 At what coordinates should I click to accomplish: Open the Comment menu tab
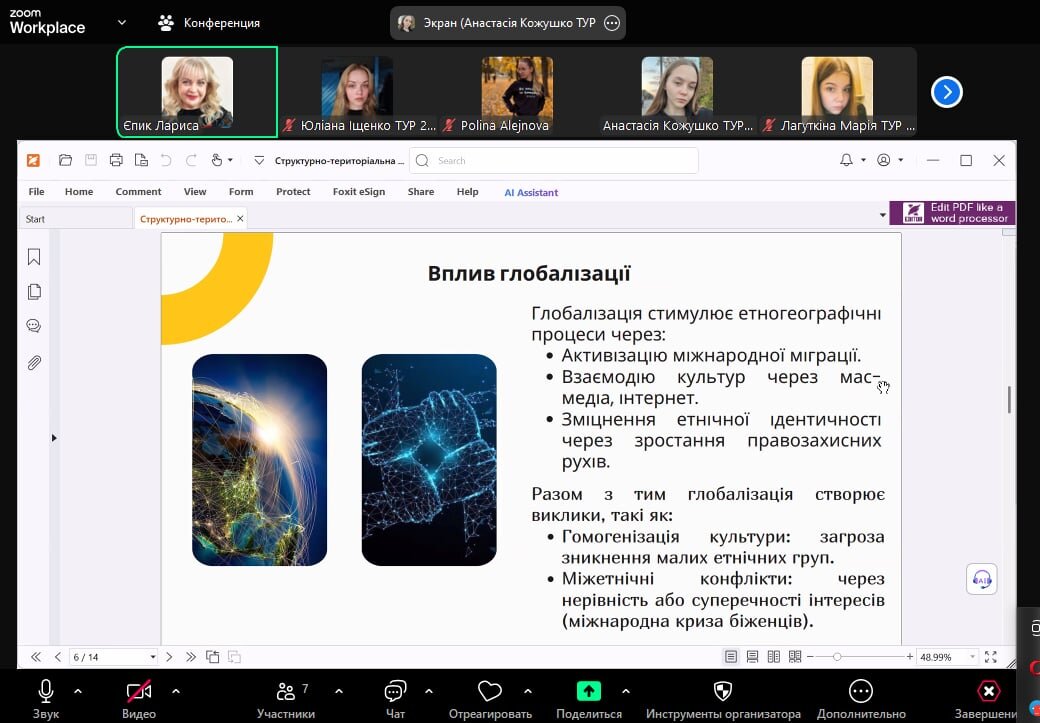pyautogui.click(x=138, y=192)
